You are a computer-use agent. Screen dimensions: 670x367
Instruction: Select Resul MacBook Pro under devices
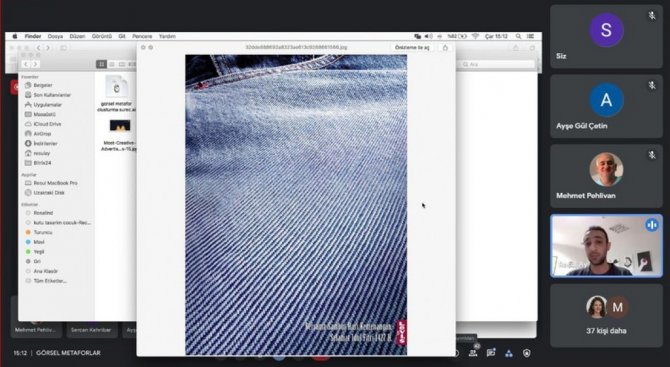pos(51,183)
